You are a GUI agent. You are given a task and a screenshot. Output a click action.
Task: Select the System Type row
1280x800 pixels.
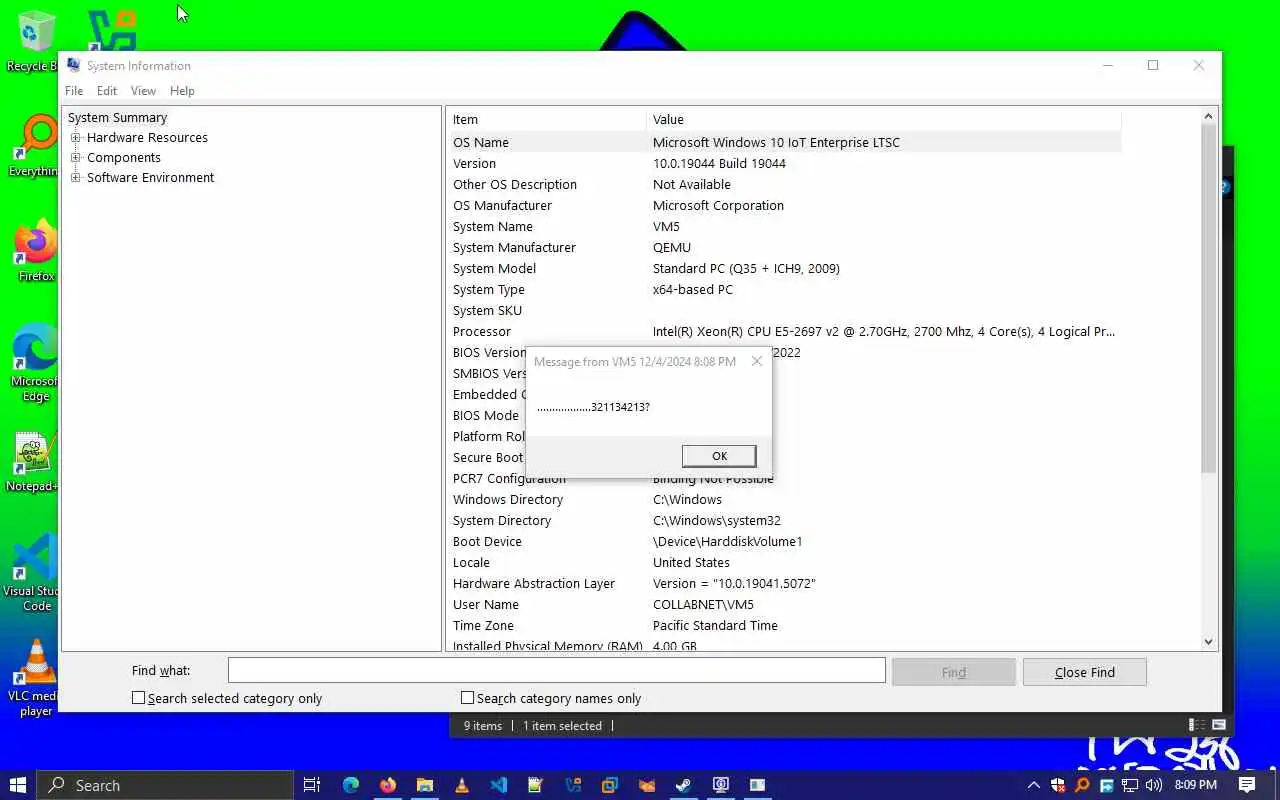[x=784, y=290]
